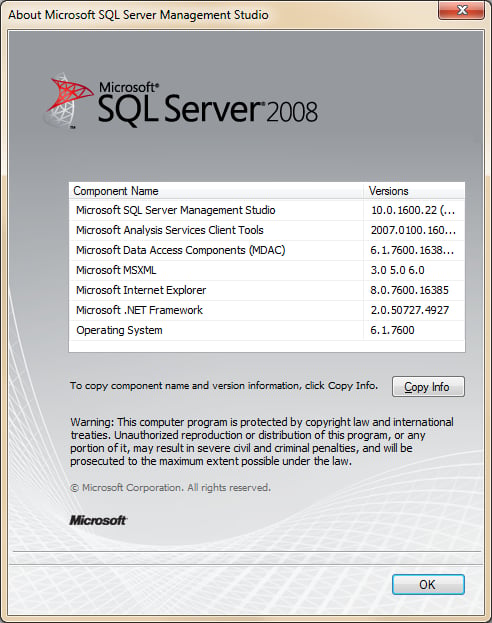Click version value 10.0.1600.22

[413, 210]
